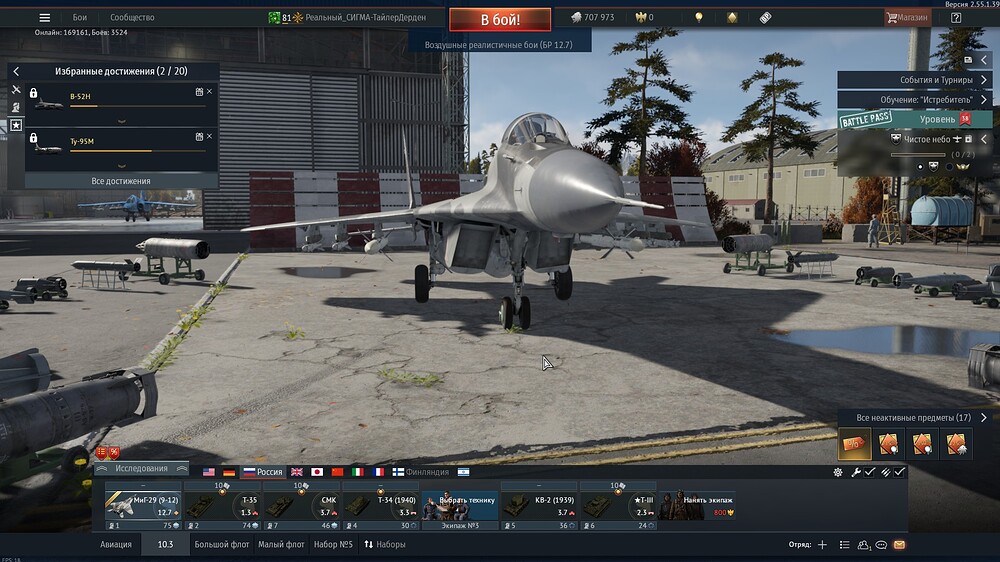
Task: Select the Germany flag nation
Action: pos(229,472)
